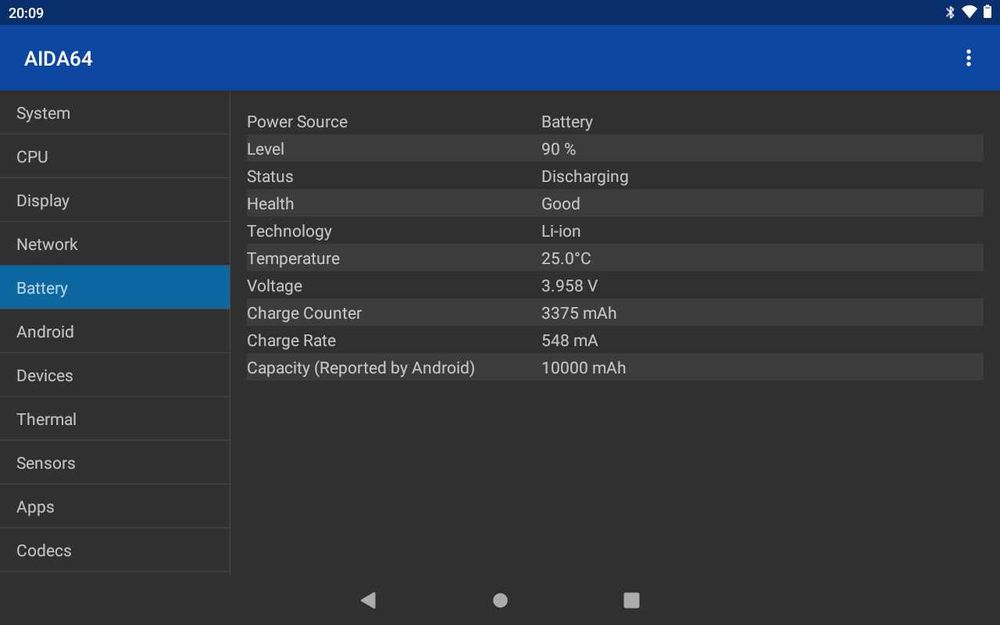1000x625 pixels.
Task: Select the Charge Rate label
Action: tap(291, 341)
